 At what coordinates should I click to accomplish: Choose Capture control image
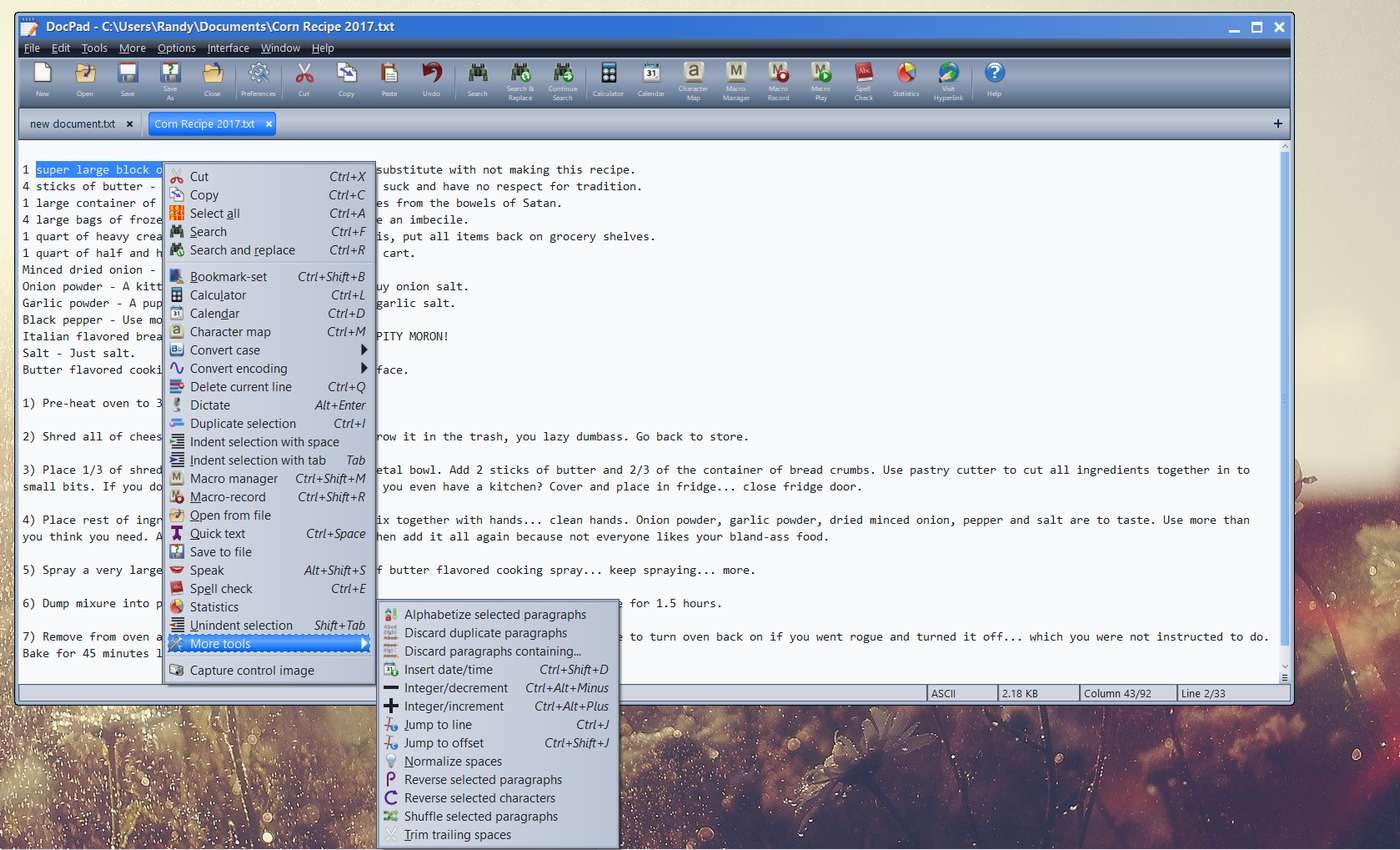(270, 671)
